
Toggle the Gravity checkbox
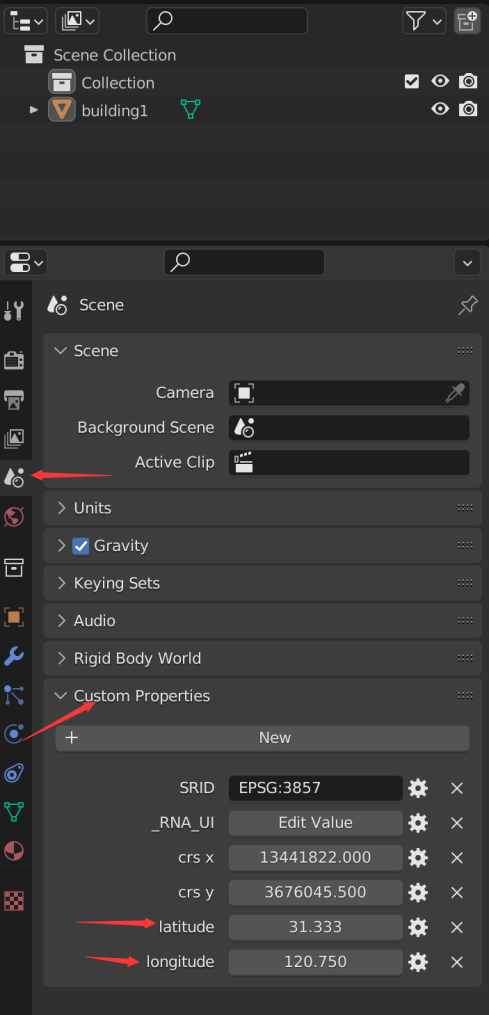[81, 546]
